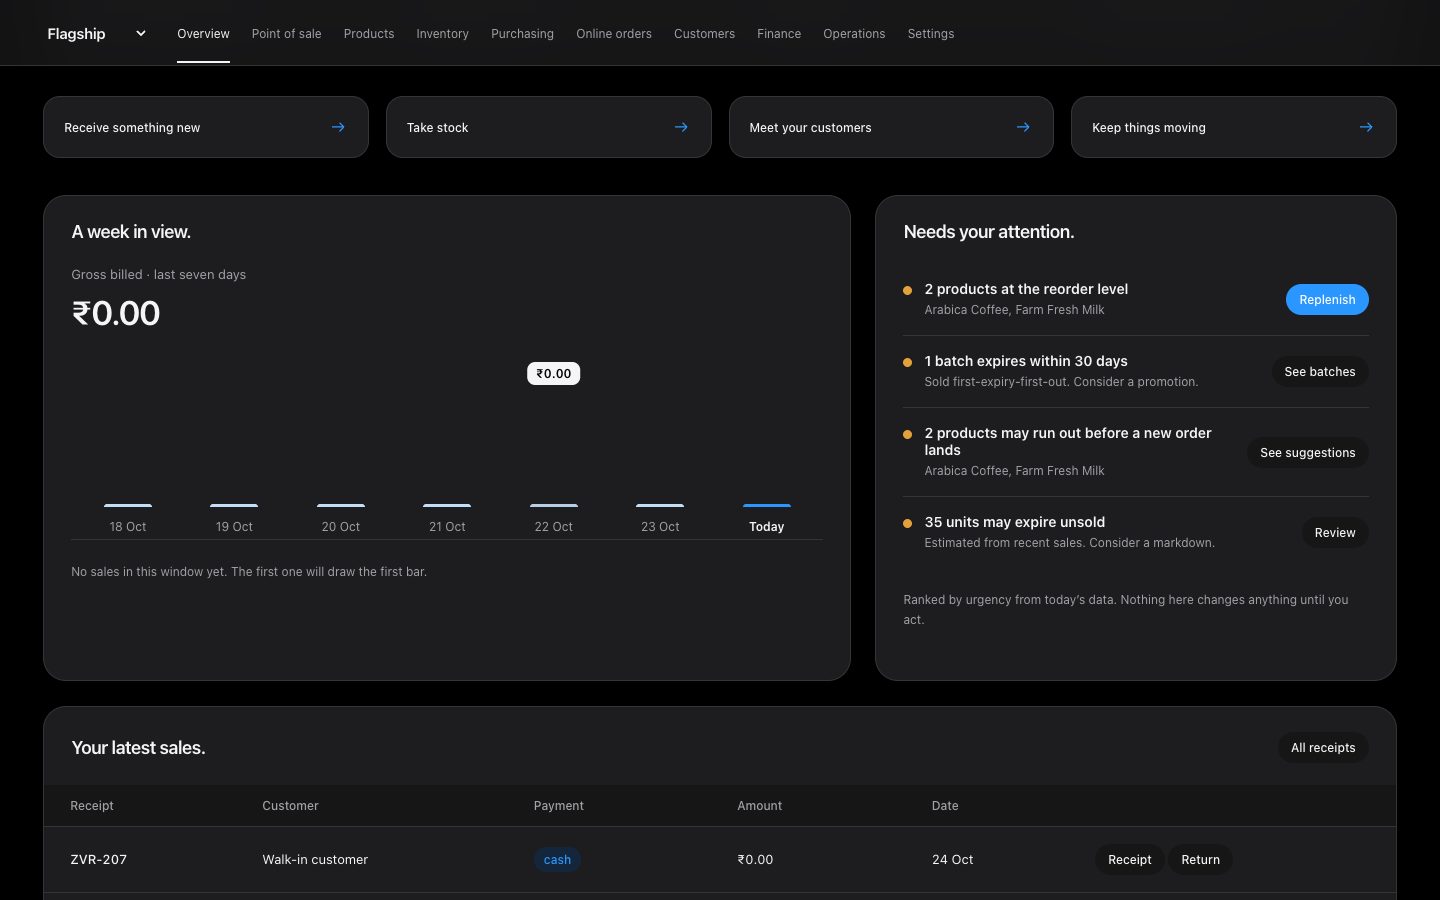Viewport: 1440px width, 900px height.
Task: Click the ZVR-207 receipt number
Action: point(98,859)
